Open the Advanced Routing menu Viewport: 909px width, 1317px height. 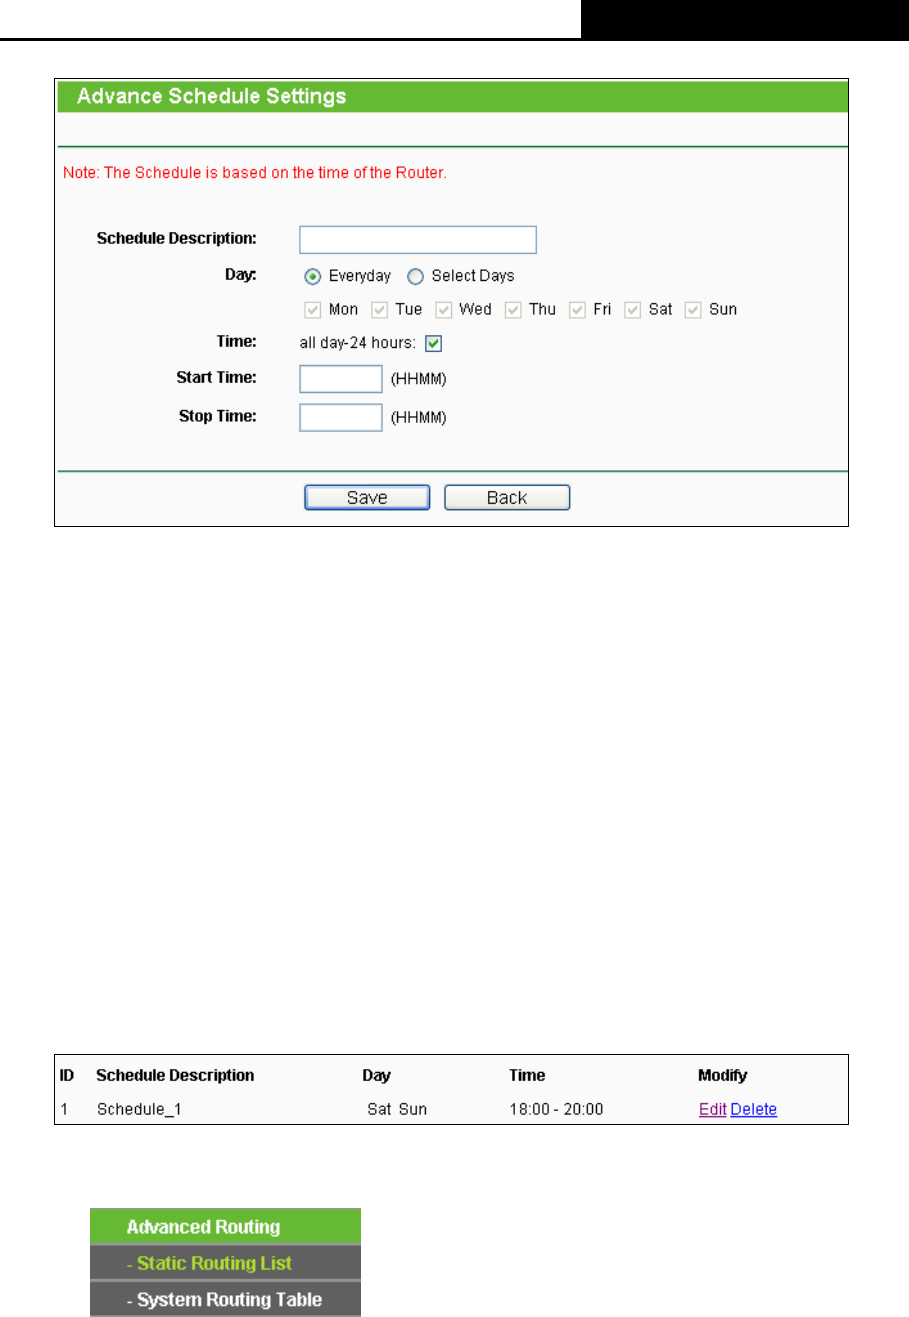tap(225, 1227)
